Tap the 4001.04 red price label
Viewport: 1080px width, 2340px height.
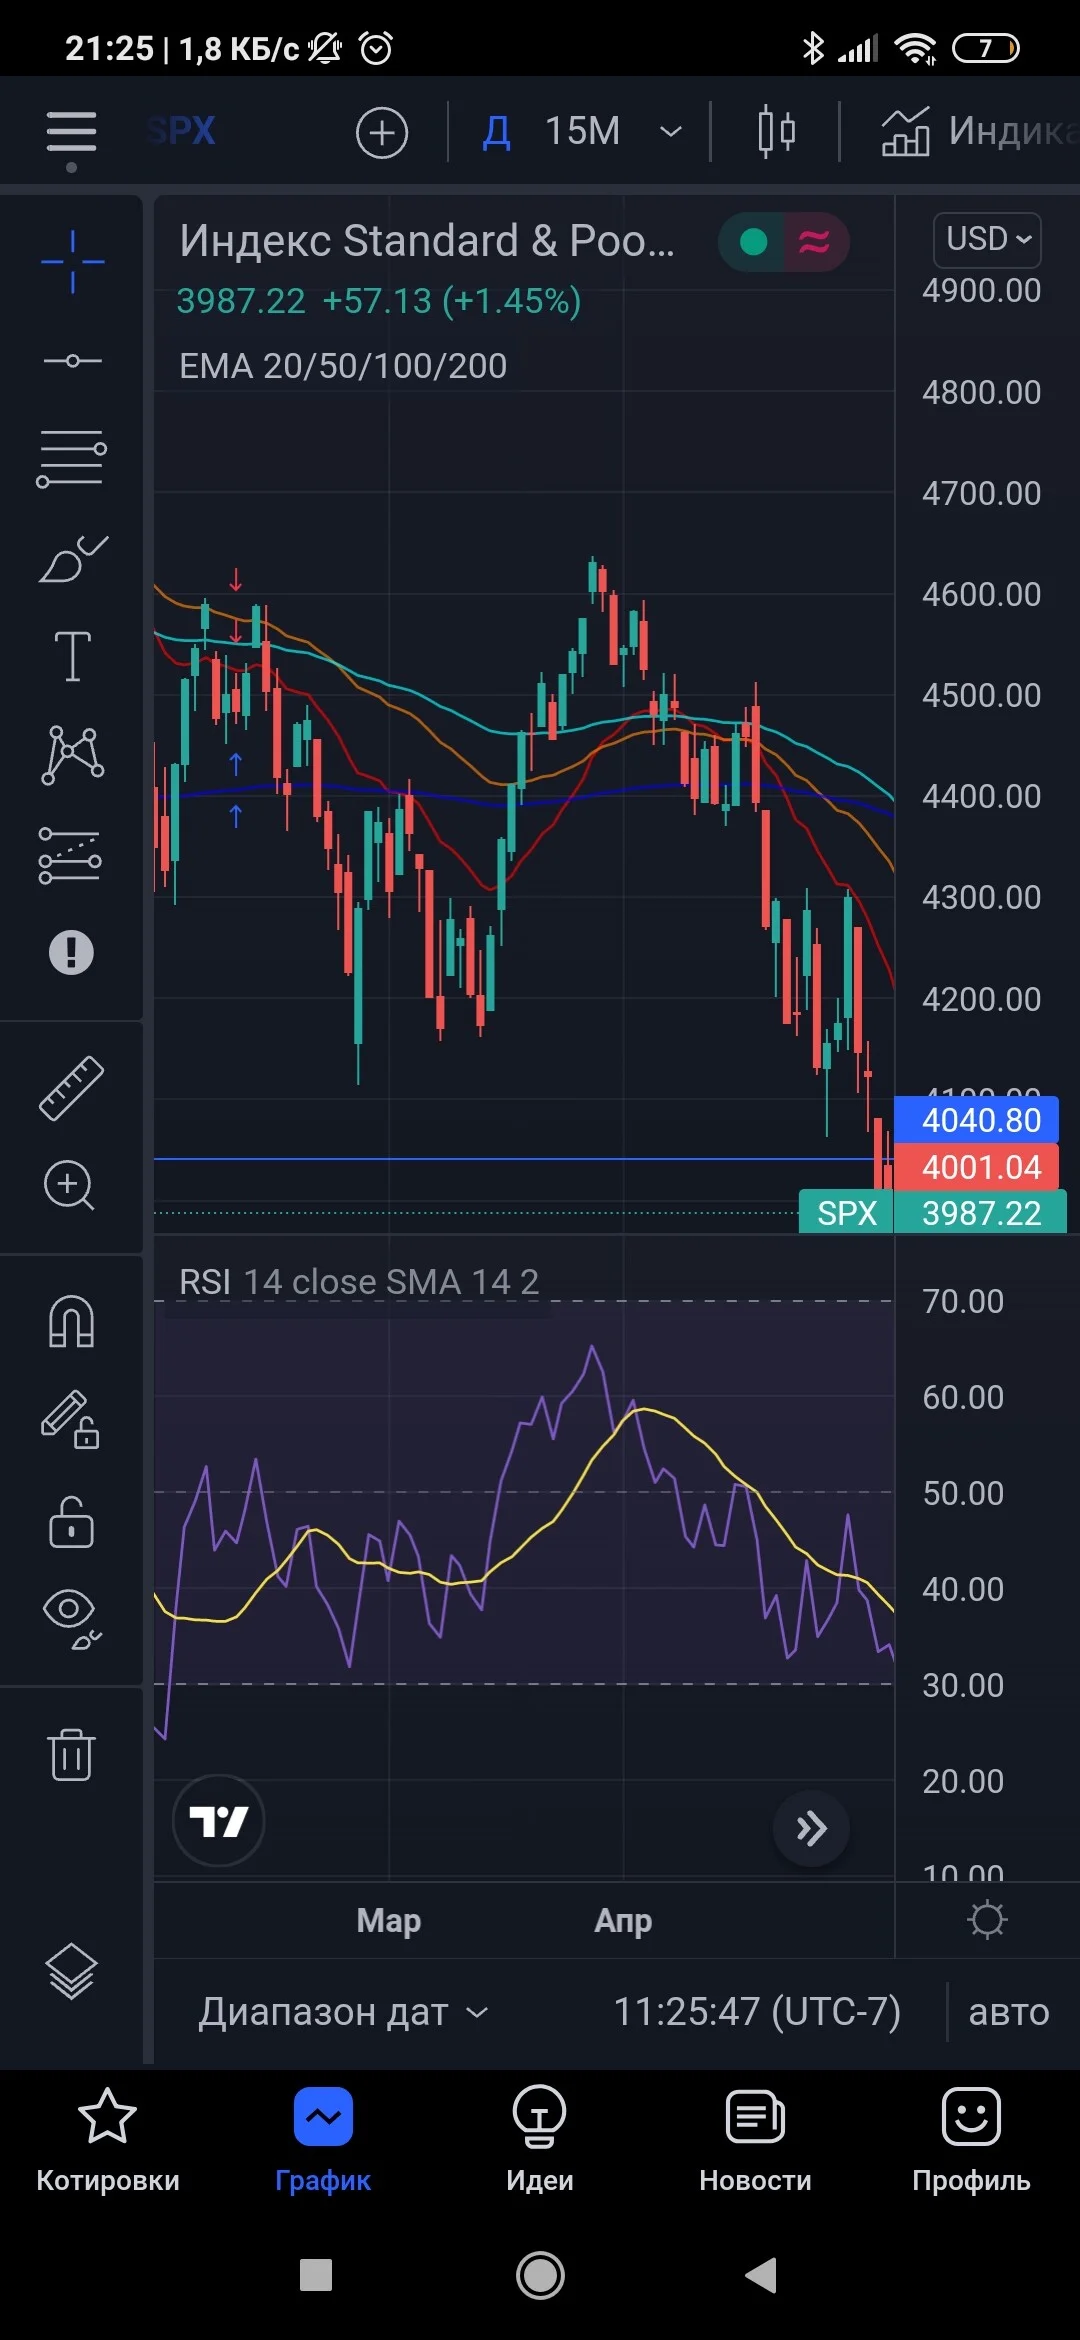pyautogui.click(x=976, y=1167)
